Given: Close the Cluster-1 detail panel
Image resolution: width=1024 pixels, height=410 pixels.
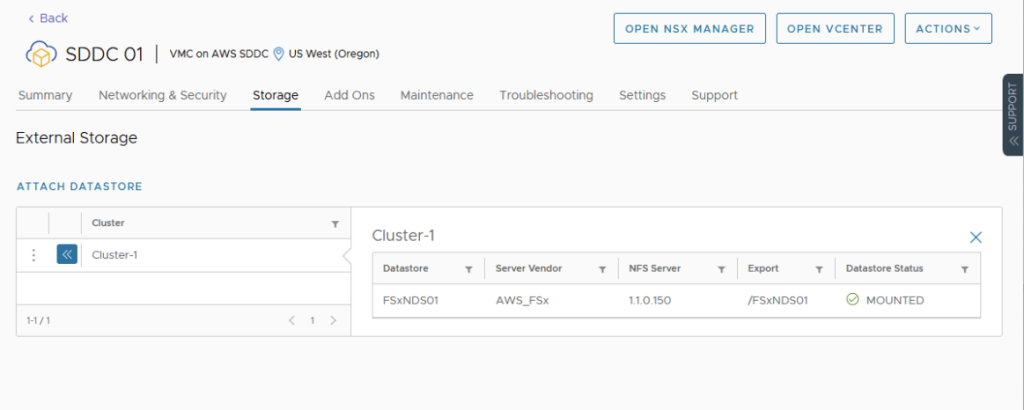Looking at the screenshot, I should pyautogui.click(x=976, y=238).
